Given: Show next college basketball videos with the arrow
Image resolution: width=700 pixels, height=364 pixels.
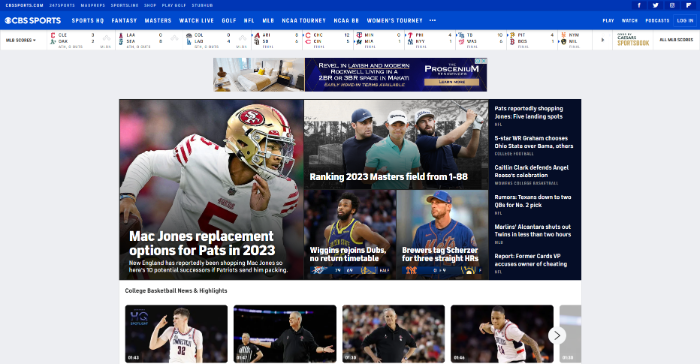Looking at the screenshot, I should point(557,335).
